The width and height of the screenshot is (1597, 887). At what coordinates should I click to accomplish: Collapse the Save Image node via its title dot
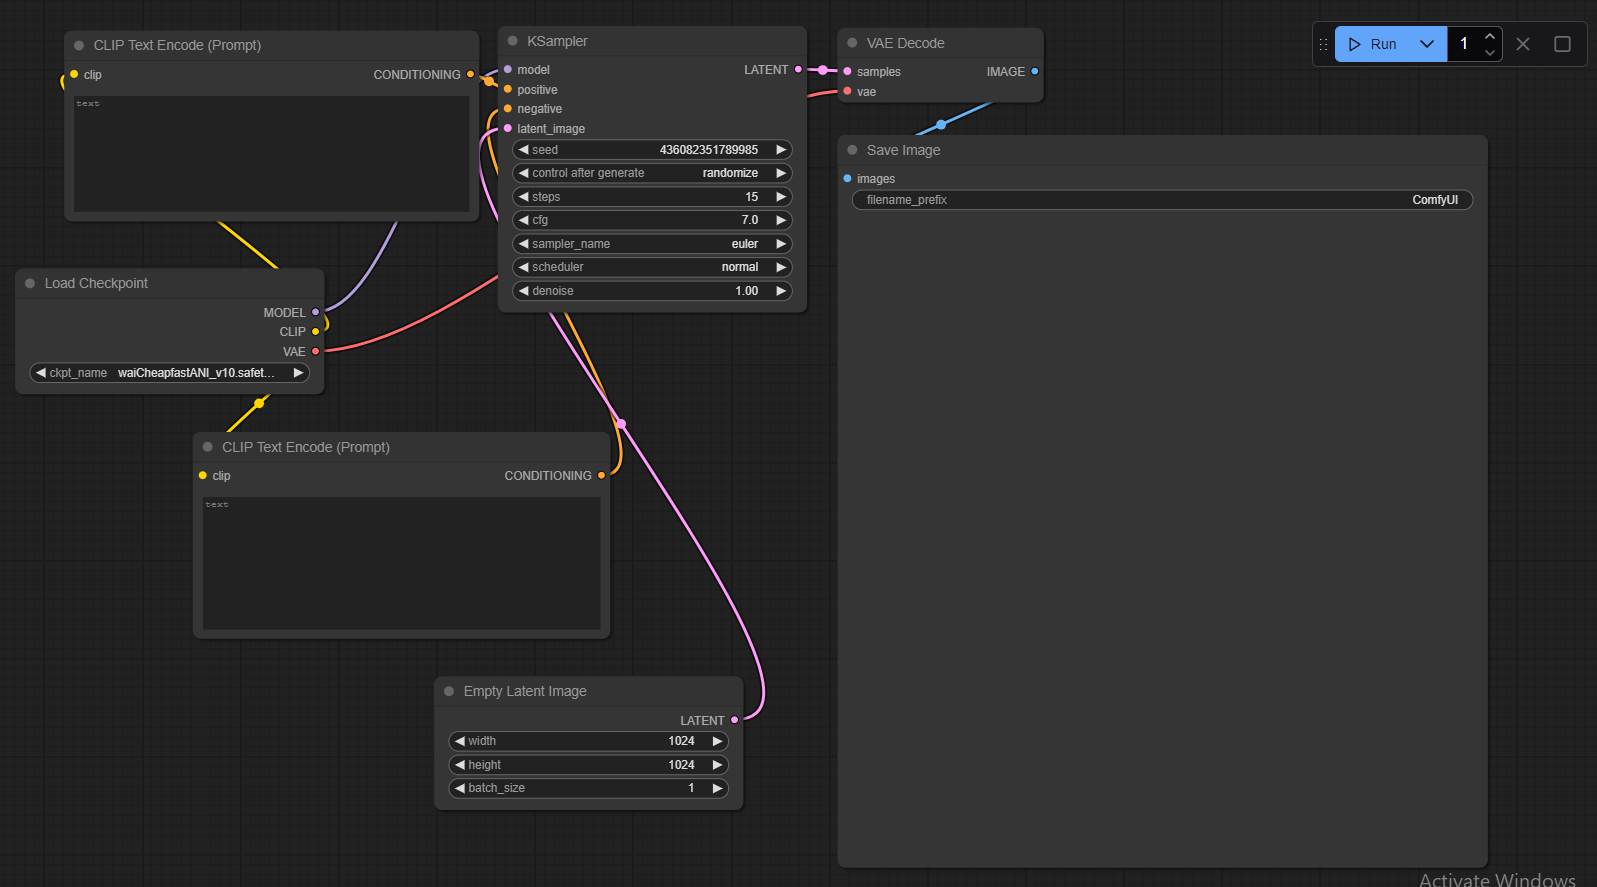click(x=852, y=150)
